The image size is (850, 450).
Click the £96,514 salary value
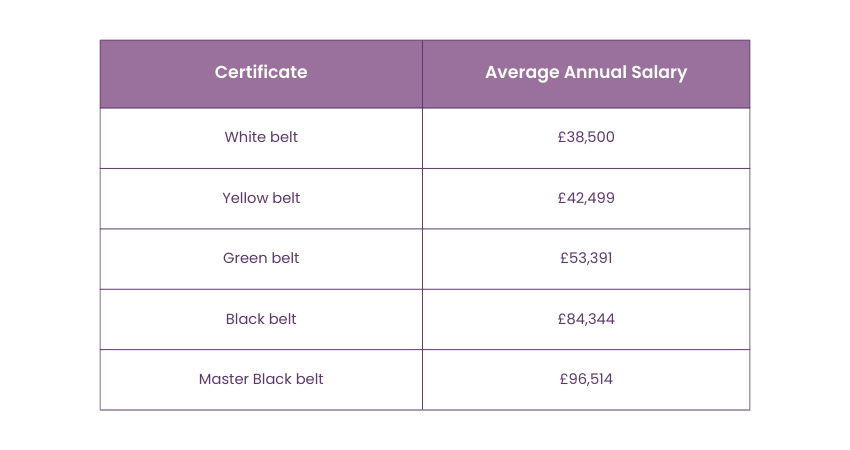pyautogui.click(x=586, y=379)
